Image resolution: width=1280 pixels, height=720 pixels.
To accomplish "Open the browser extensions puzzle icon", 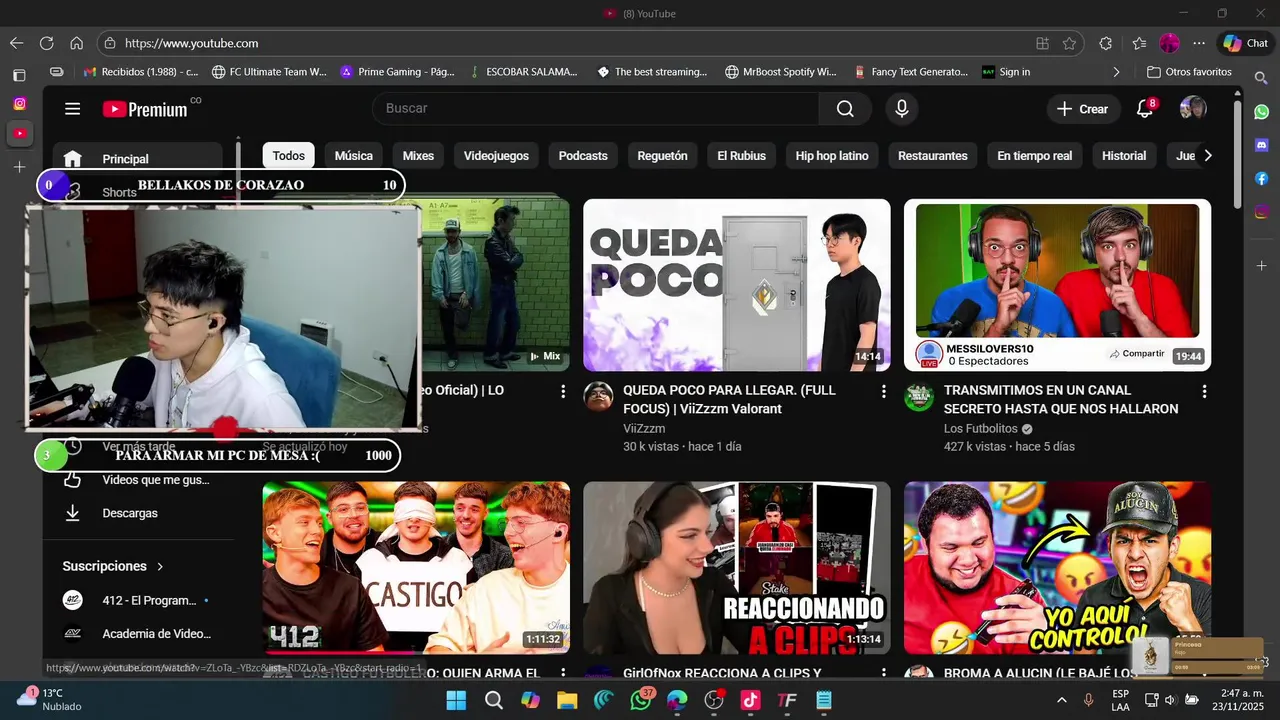I will point(1105,43).
